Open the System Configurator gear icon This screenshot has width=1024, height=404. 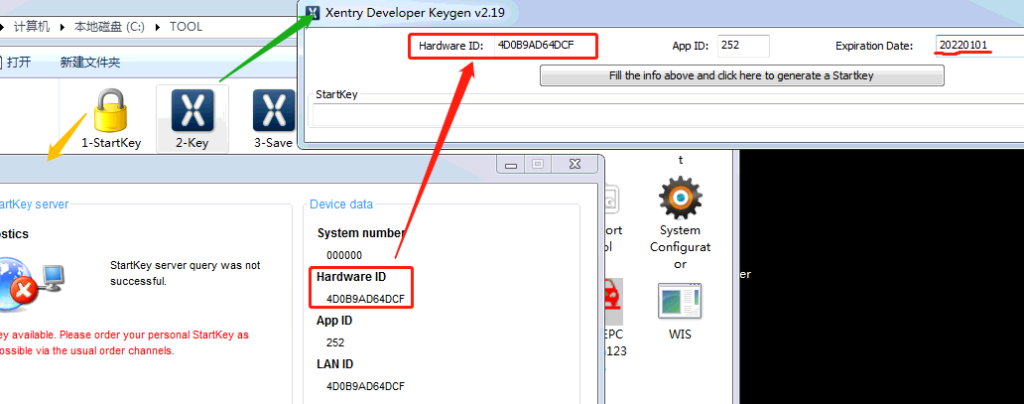(680, 198)
